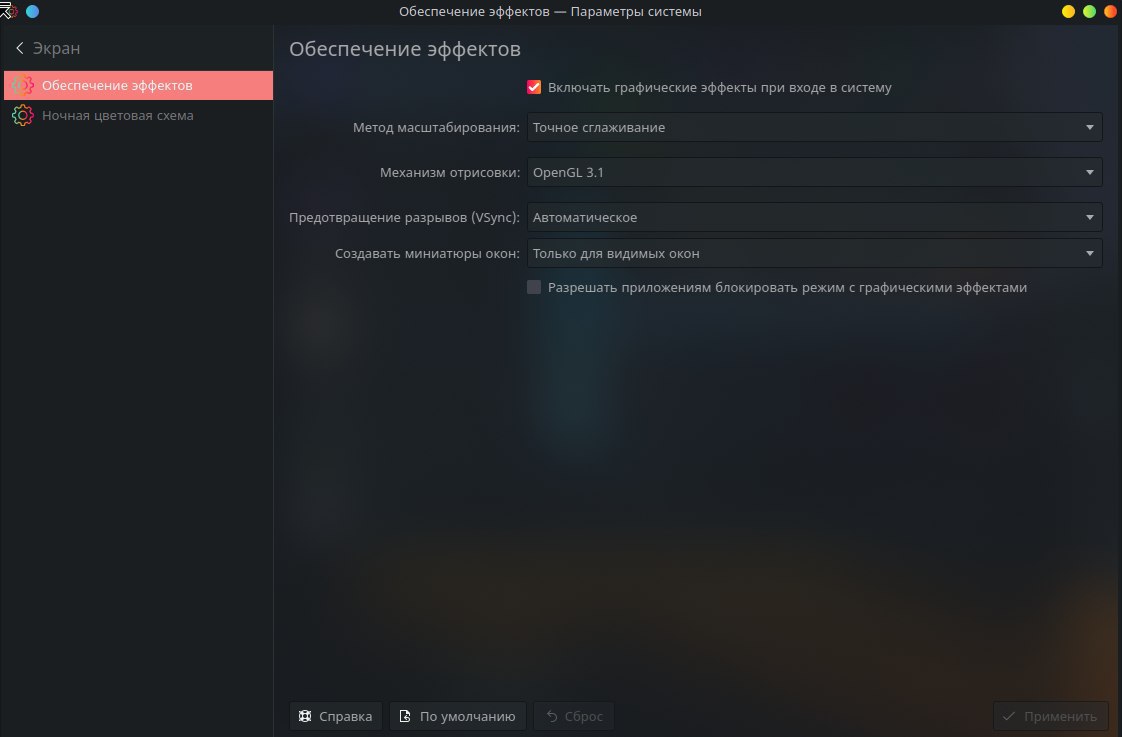
Task: Click the gear icon beside Ночная цветовая схема
Action: point(22,115)
